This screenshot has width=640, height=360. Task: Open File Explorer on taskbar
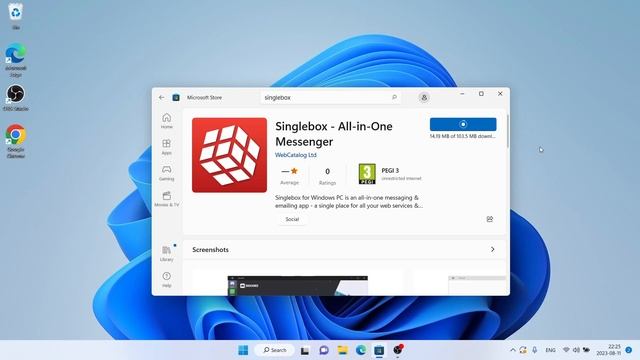point(342,350)
